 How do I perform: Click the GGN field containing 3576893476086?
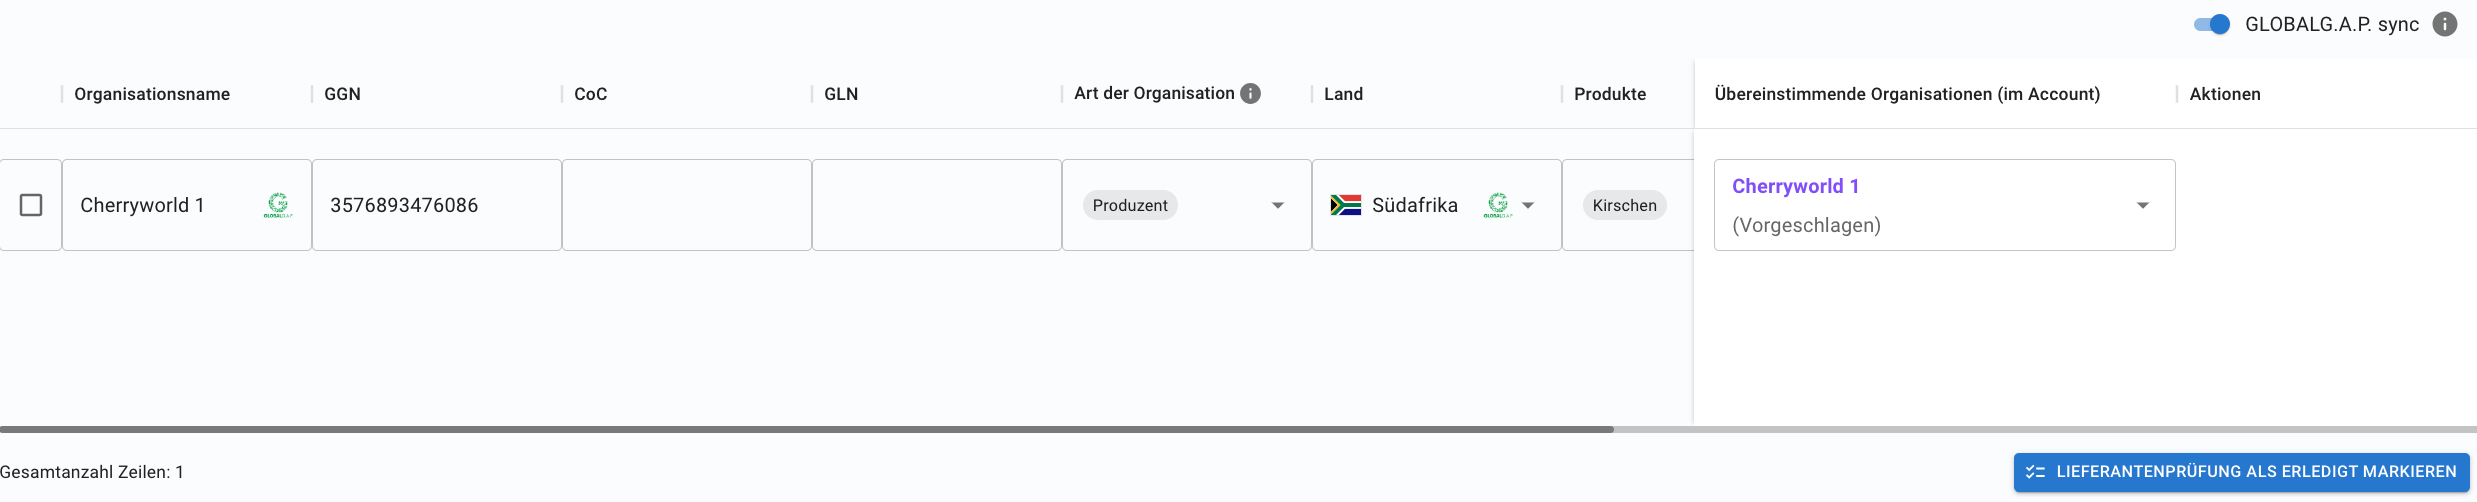(437, 205)
